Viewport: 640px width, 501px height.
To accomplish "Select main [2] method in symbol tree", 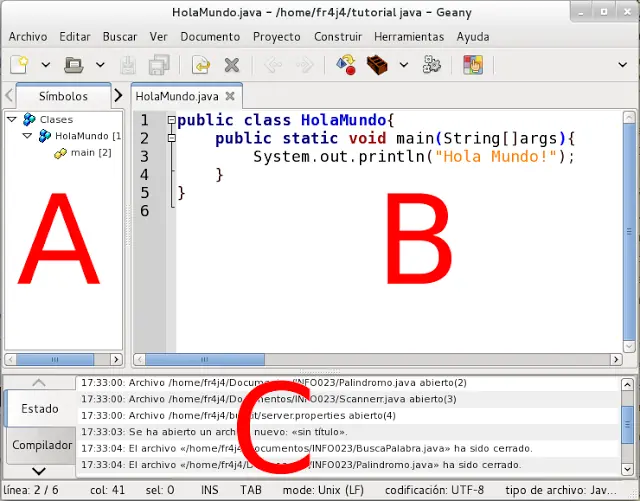I will [91, 153].
